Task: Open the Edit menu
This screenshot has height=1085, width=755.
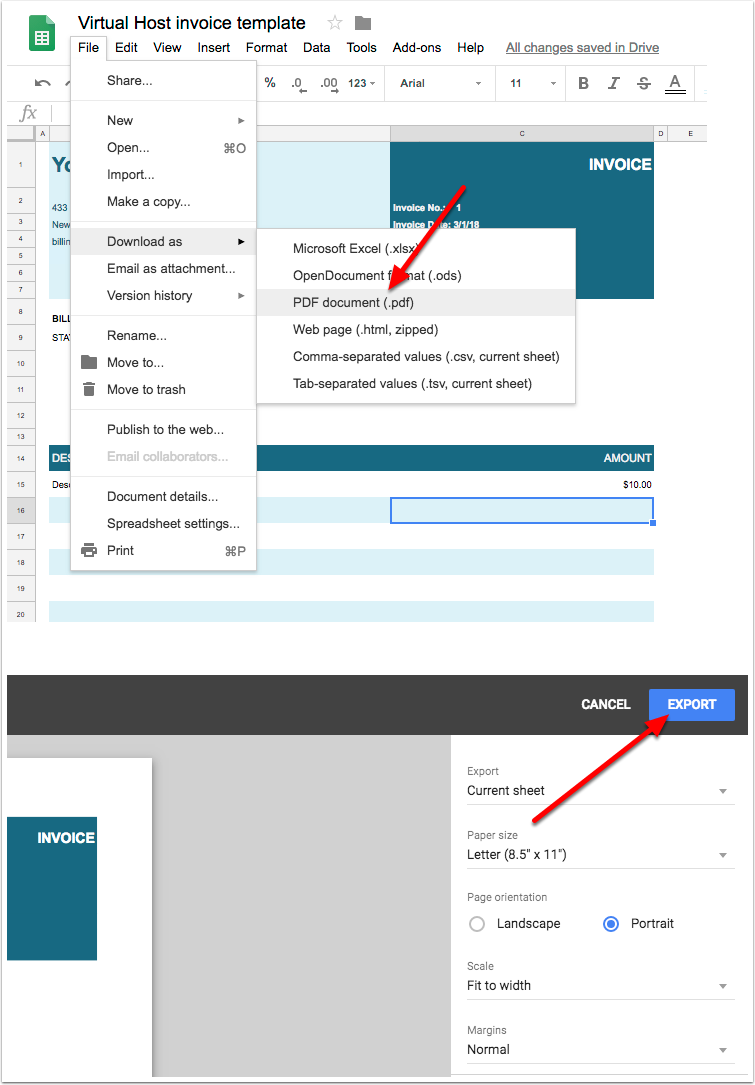Action: tap(126, 48)
